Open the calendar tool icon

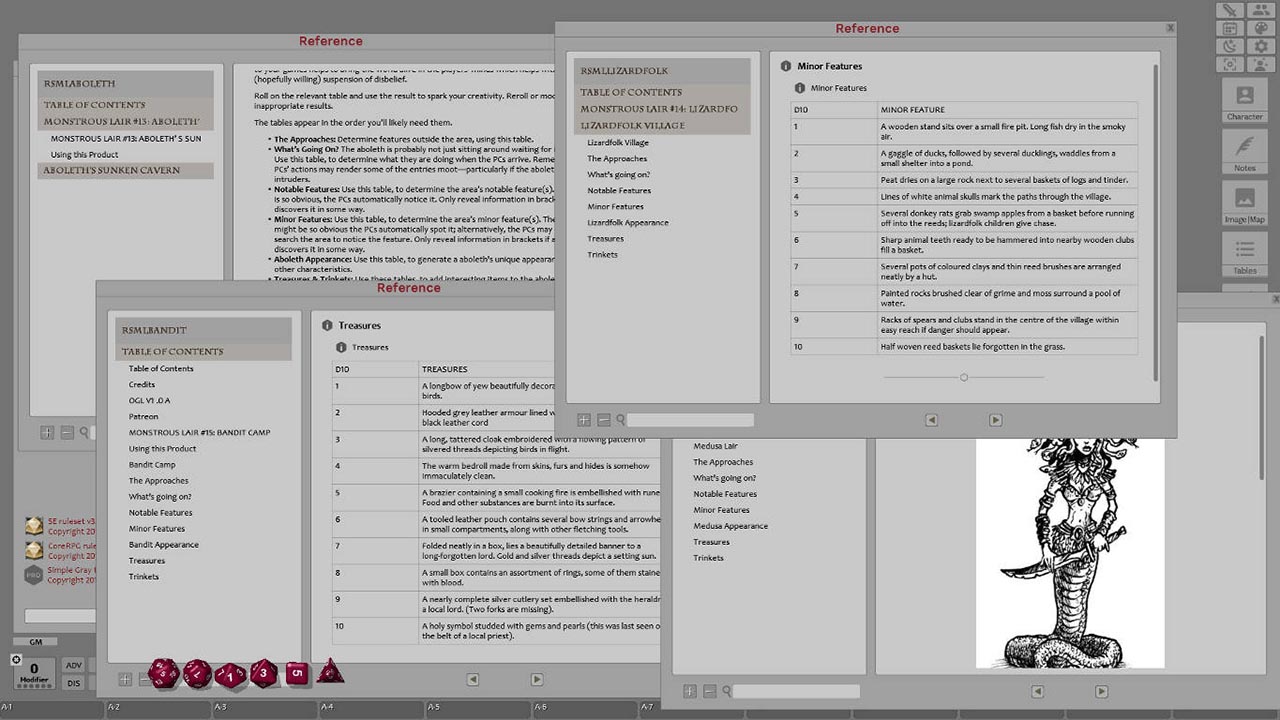click(1231, 29)
